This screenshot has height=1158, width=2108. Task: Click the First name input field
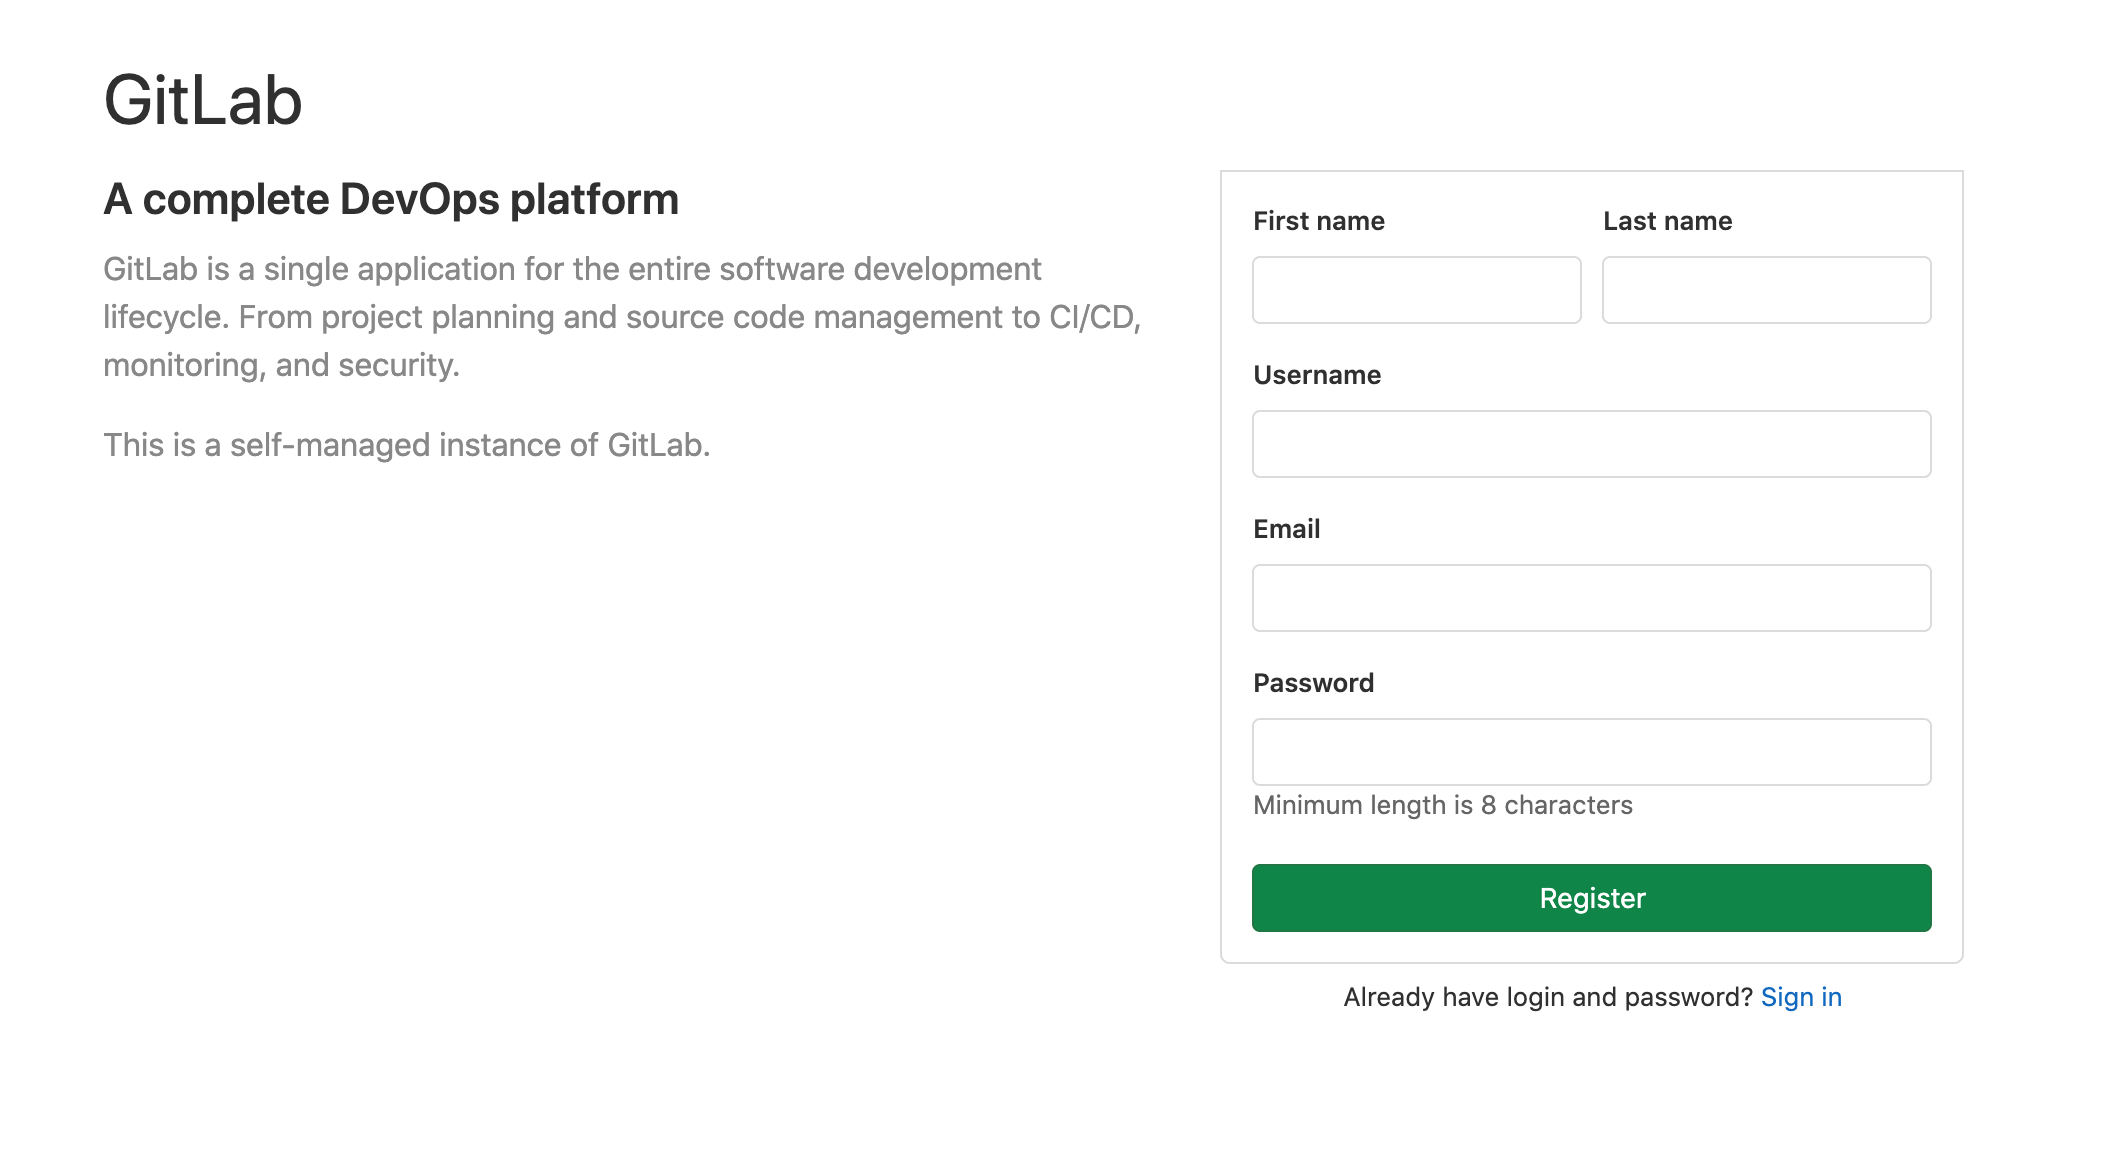click(1415, 289)
